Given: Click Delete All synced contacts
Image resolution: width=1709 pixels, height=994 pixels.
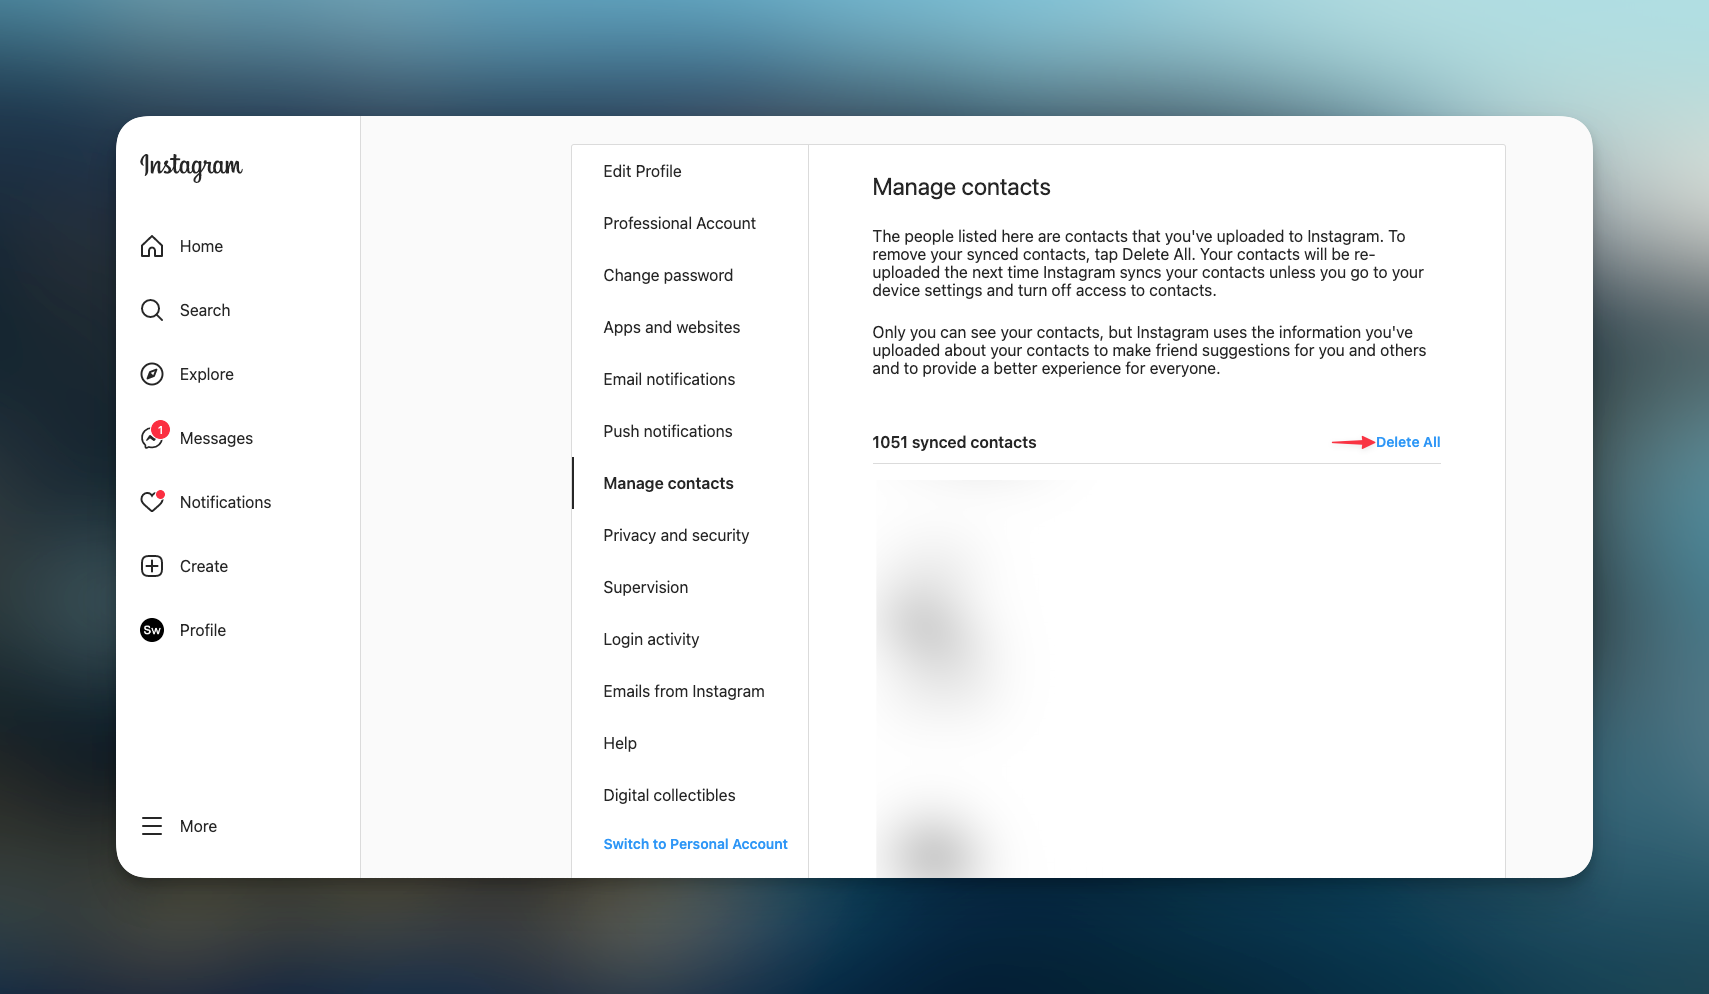Looking at the screenshot, I should tap(1408, 442).
